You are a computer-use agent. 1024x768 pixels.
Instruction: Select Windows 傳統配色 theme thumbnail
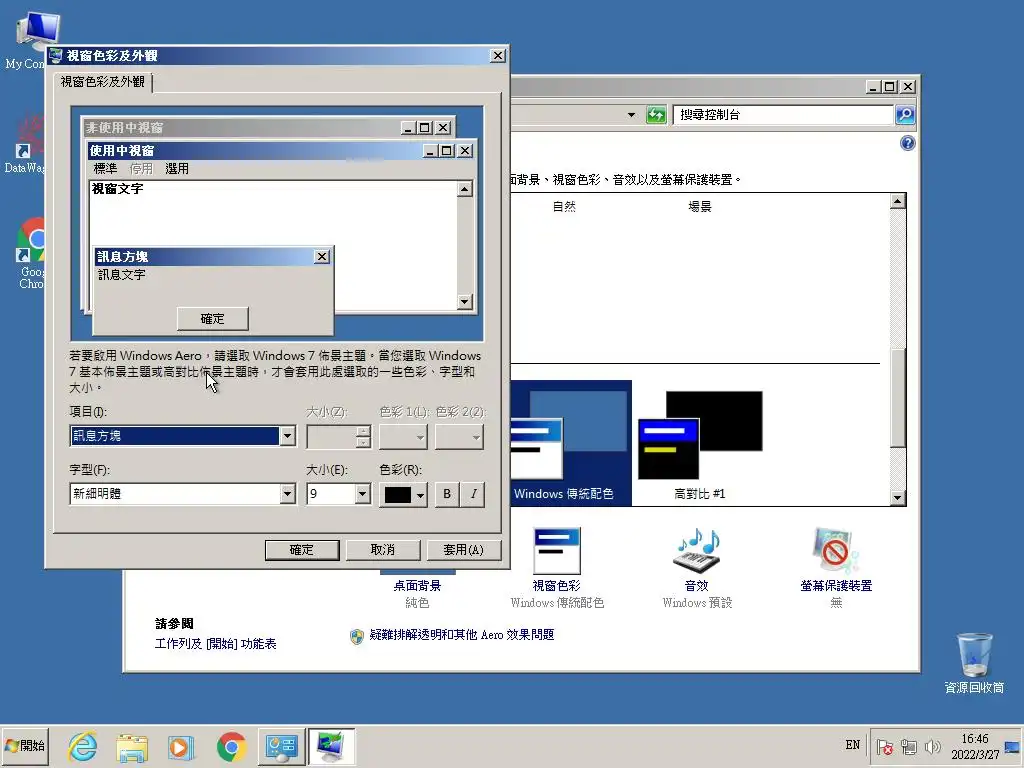tap(571, 443)
